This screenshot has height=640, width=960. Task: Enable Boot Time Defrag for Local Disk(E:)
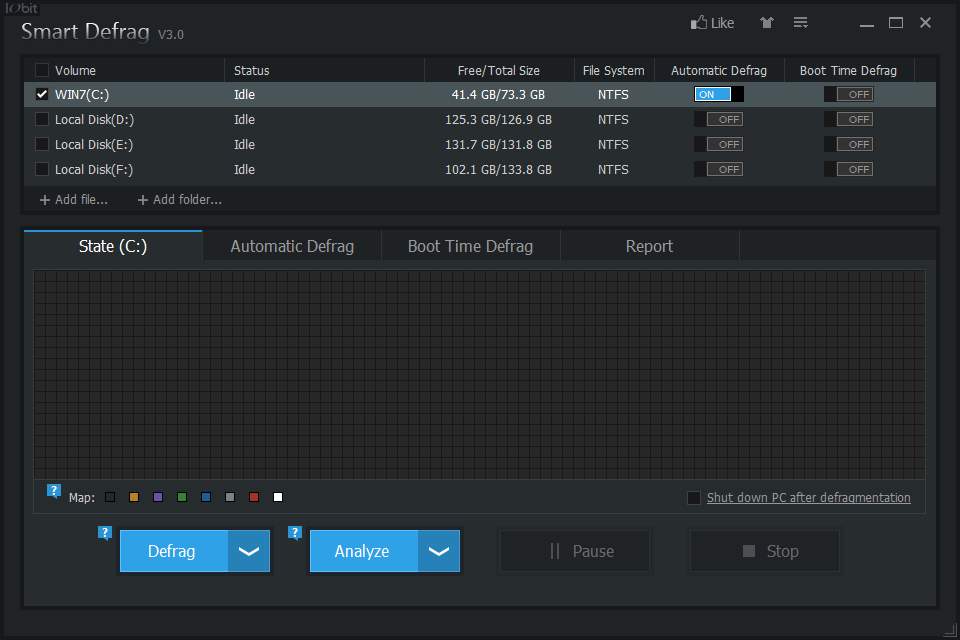[x=849, y=145]
